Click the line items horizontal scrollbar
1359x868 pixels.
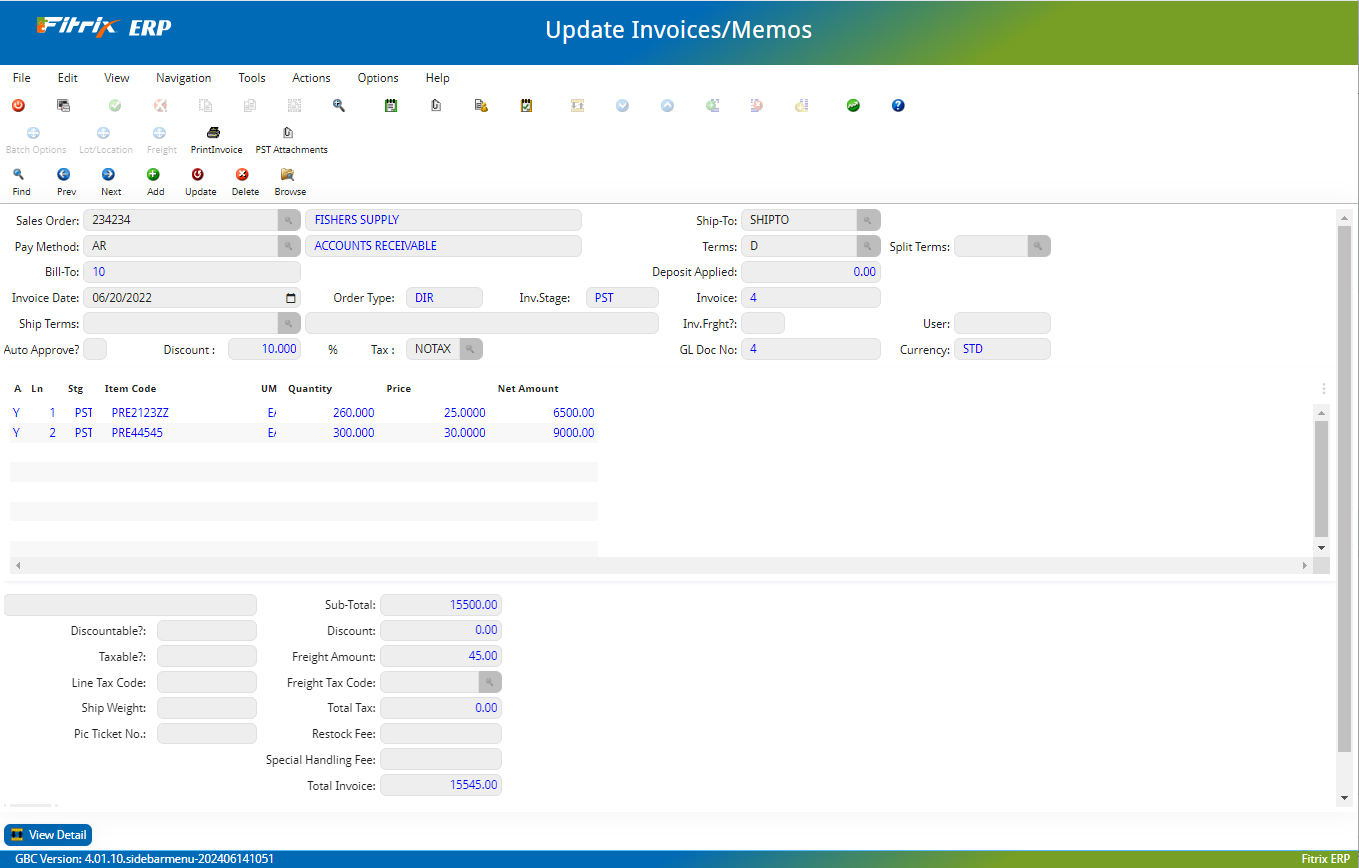point(660,565)
